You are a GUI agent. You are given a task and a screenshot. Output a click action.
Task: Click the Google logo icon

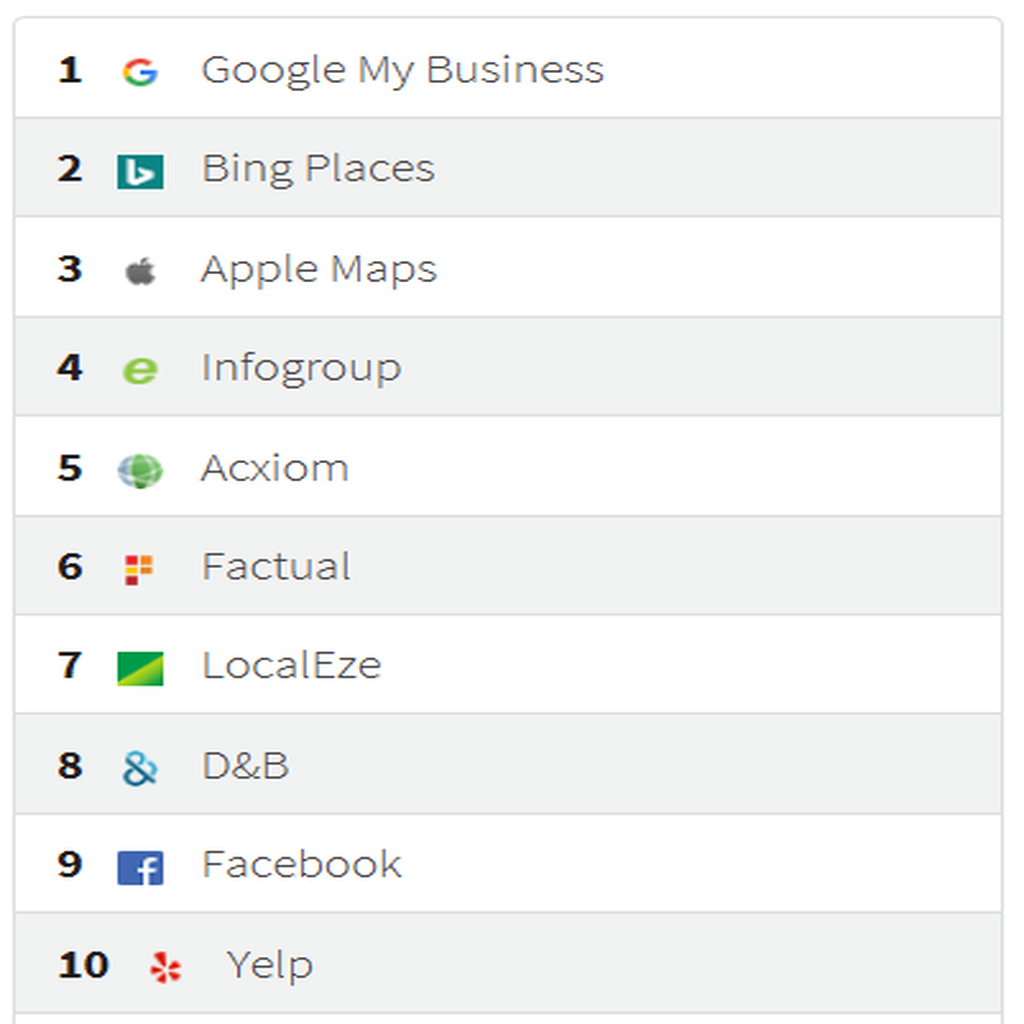click(x=140, y=72)
